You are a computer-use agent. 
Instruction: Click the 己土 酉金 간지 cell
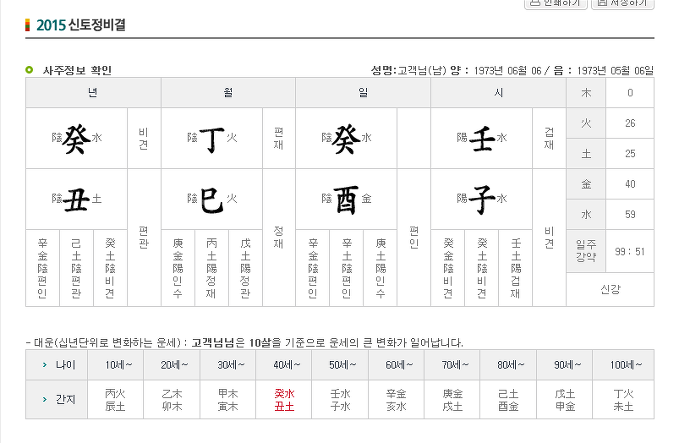click(508, 400)
